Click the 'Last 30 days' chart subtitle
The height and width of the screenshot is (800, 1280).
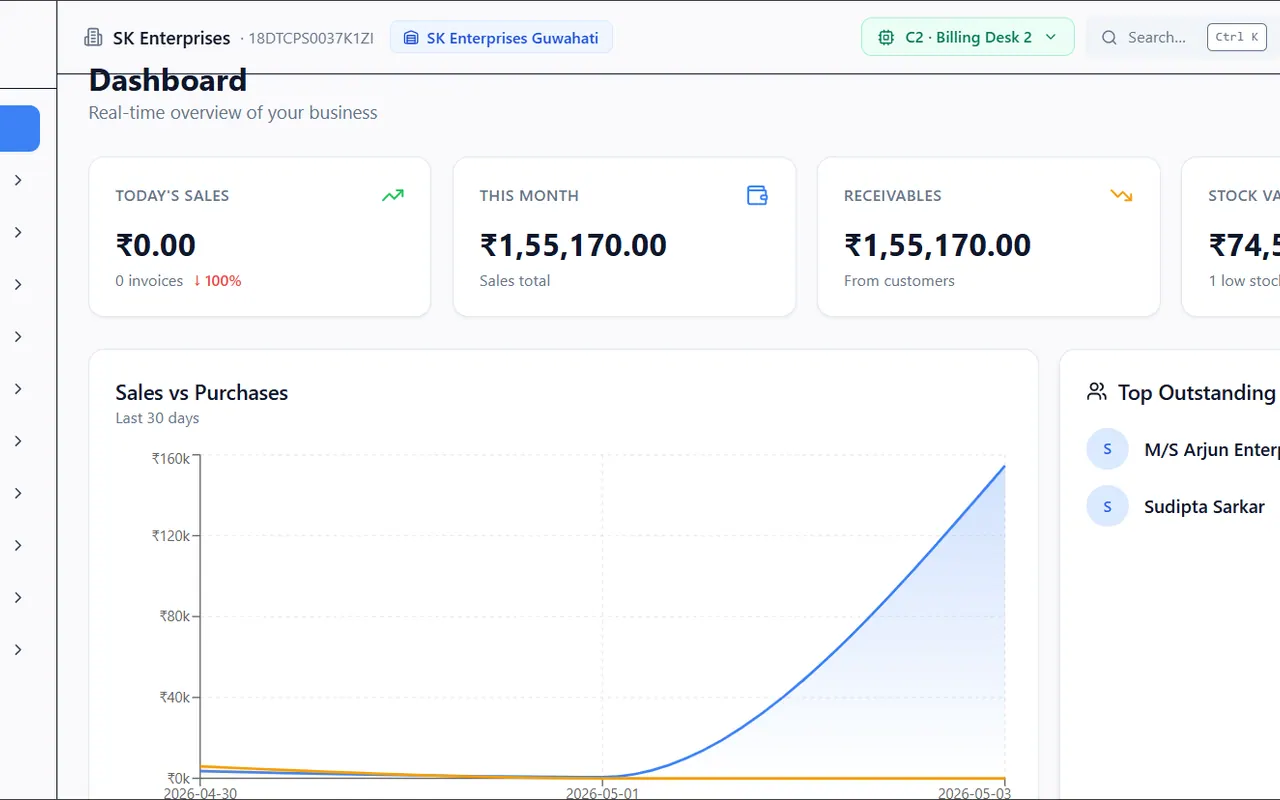(157, 418)
